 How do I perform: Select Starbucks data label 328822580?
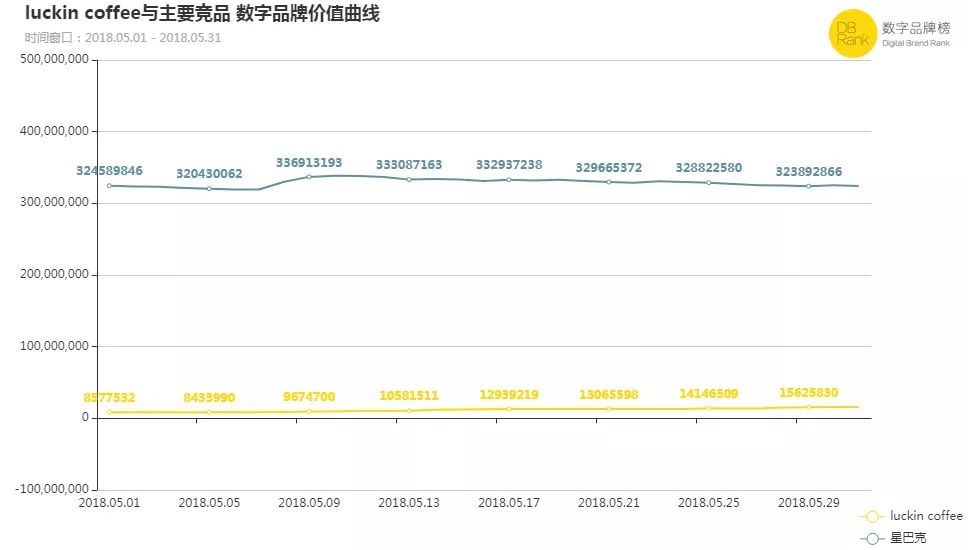709,167
